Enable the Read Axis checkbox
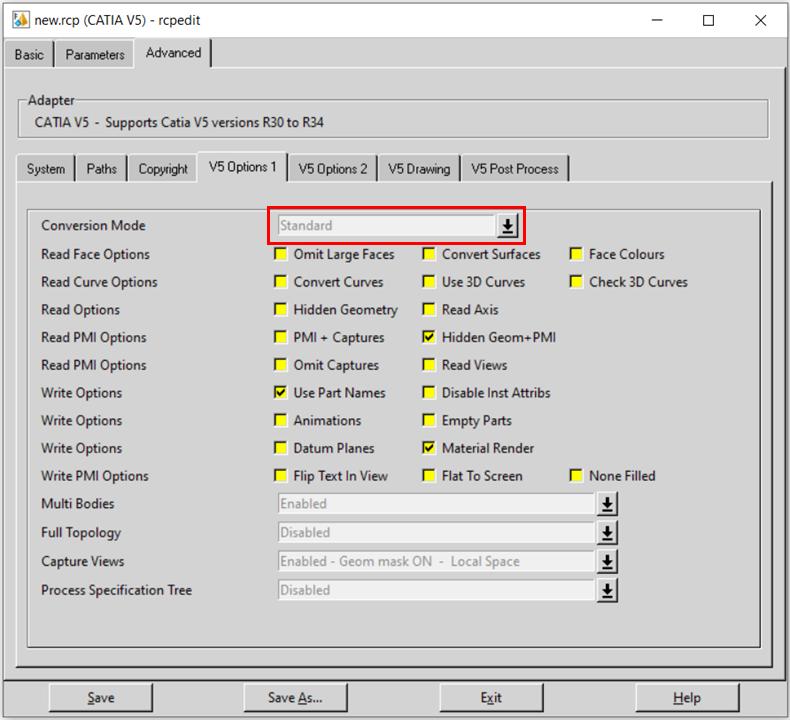This screenshot has height=720, width=790. [429, 309]
